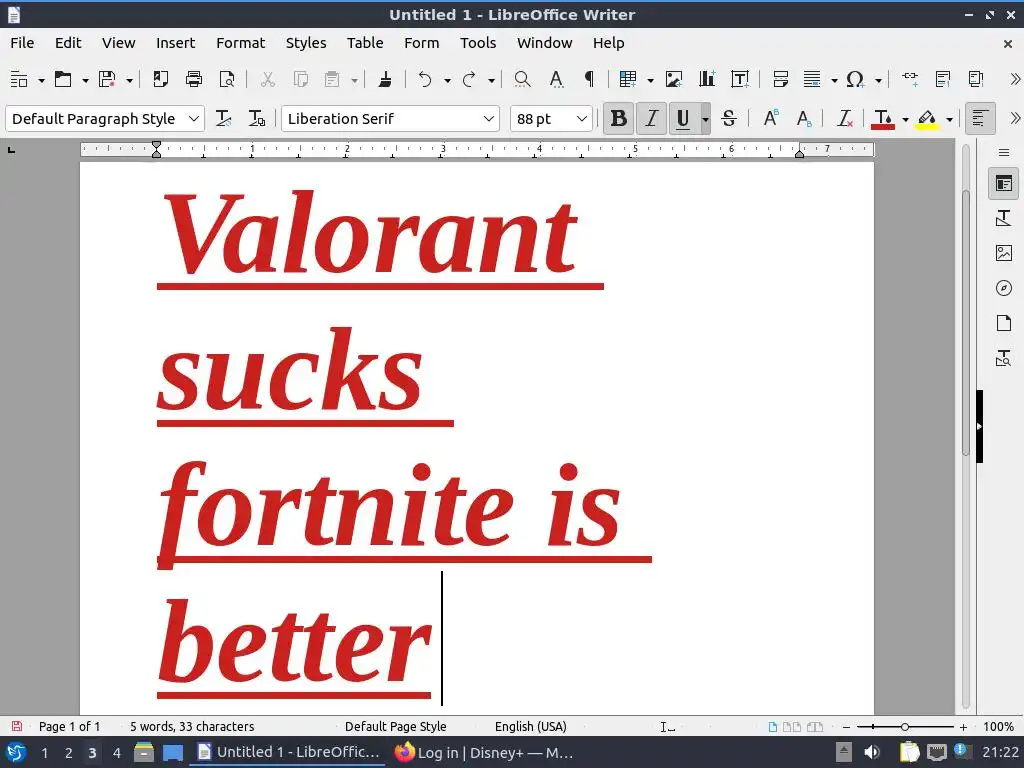Click the New document icon
This screenshot has height=768, width=1024.
coord(19,80)
